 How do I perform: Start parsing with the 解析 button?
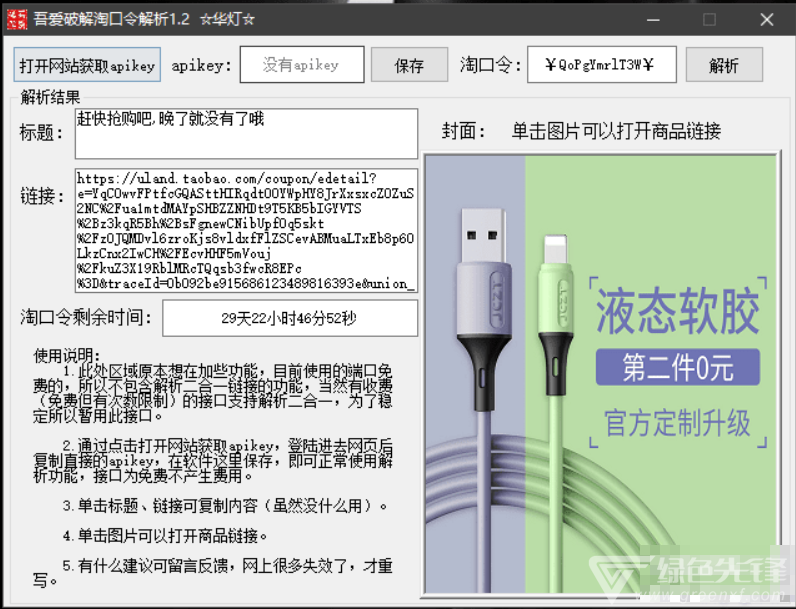coord(724,65)
